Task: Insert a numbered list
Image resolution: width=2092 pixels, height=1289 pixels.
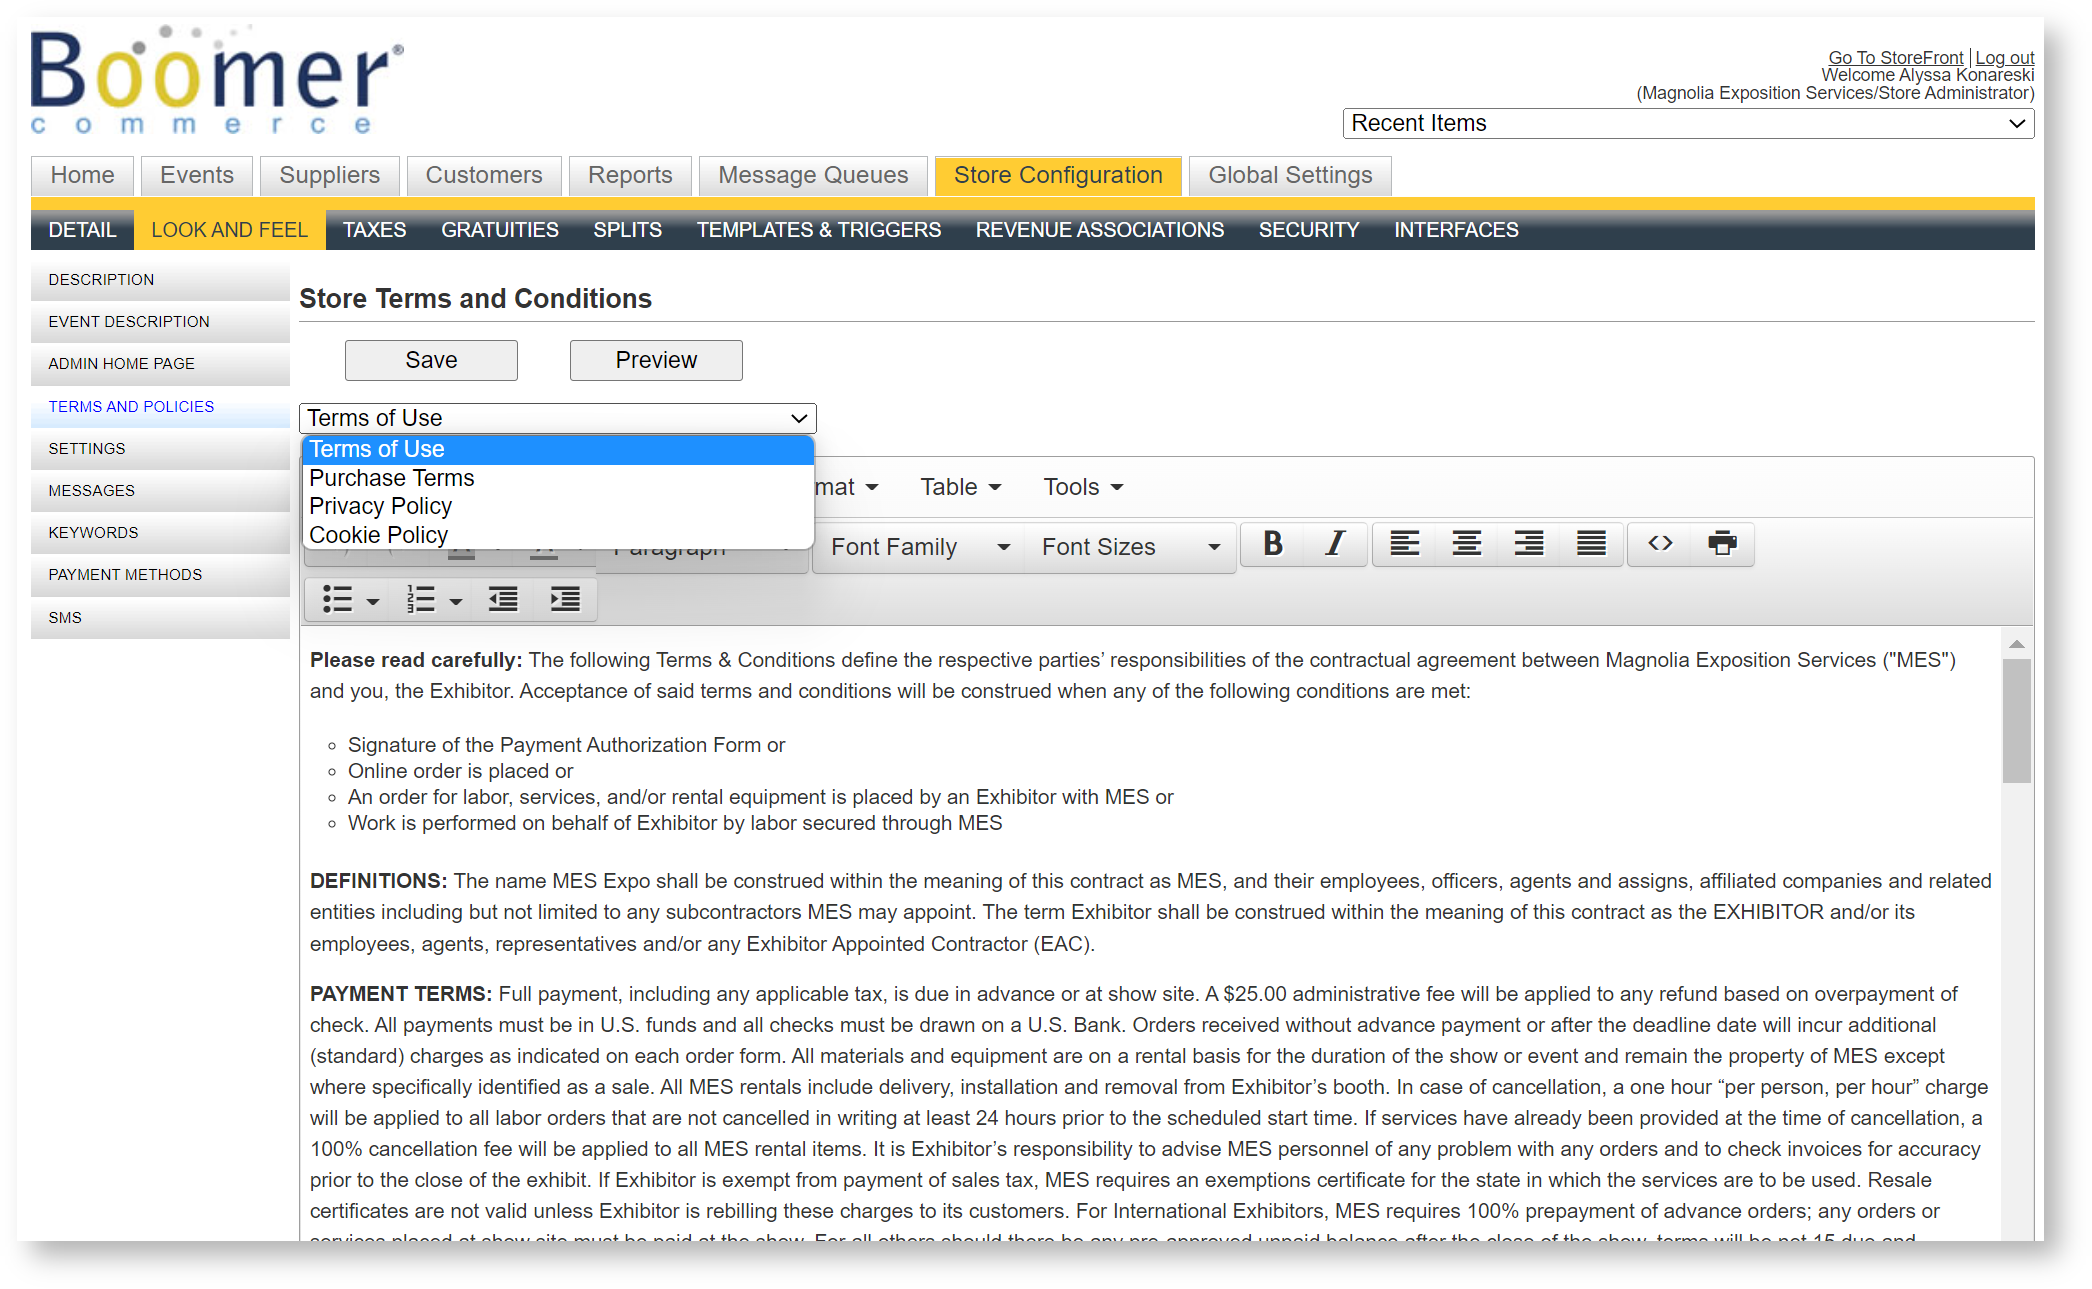Action: [x=421, y=600]
